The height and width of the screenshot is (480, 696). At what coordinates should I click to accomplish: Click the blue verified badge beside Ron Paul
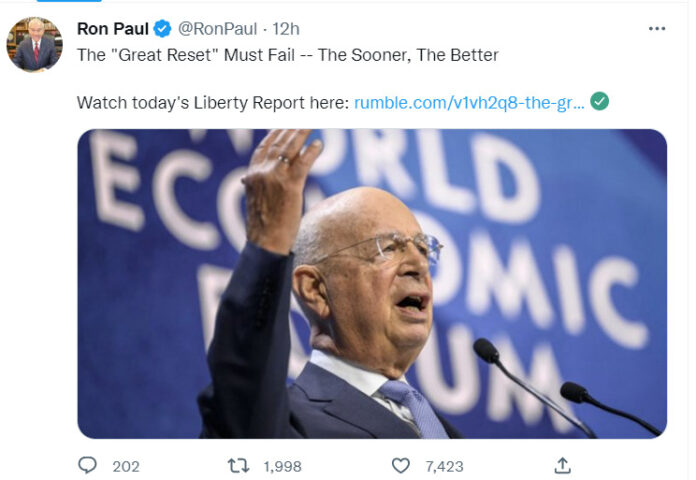click(x=162, y=29)
